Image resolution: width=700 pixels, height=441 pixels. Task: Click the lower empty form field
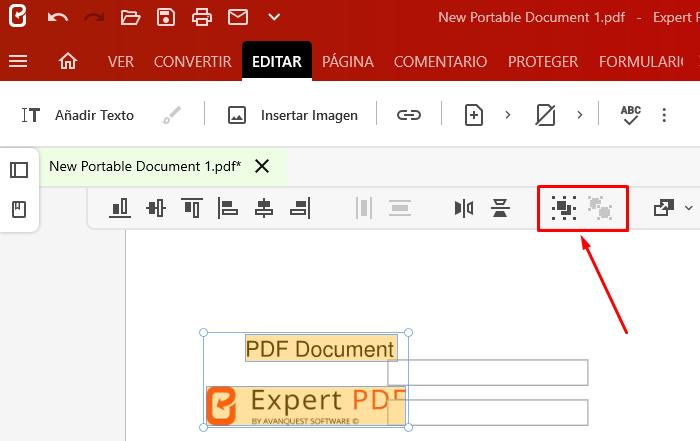tap(488, 412)
